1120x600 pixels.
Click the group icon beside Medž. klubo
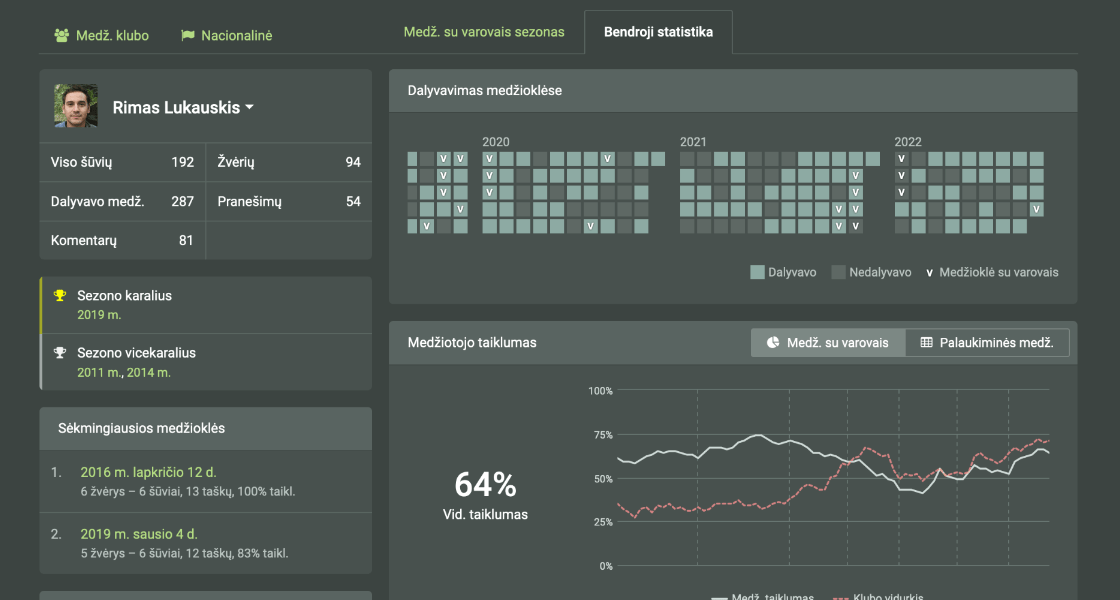[x=61, y=35]
